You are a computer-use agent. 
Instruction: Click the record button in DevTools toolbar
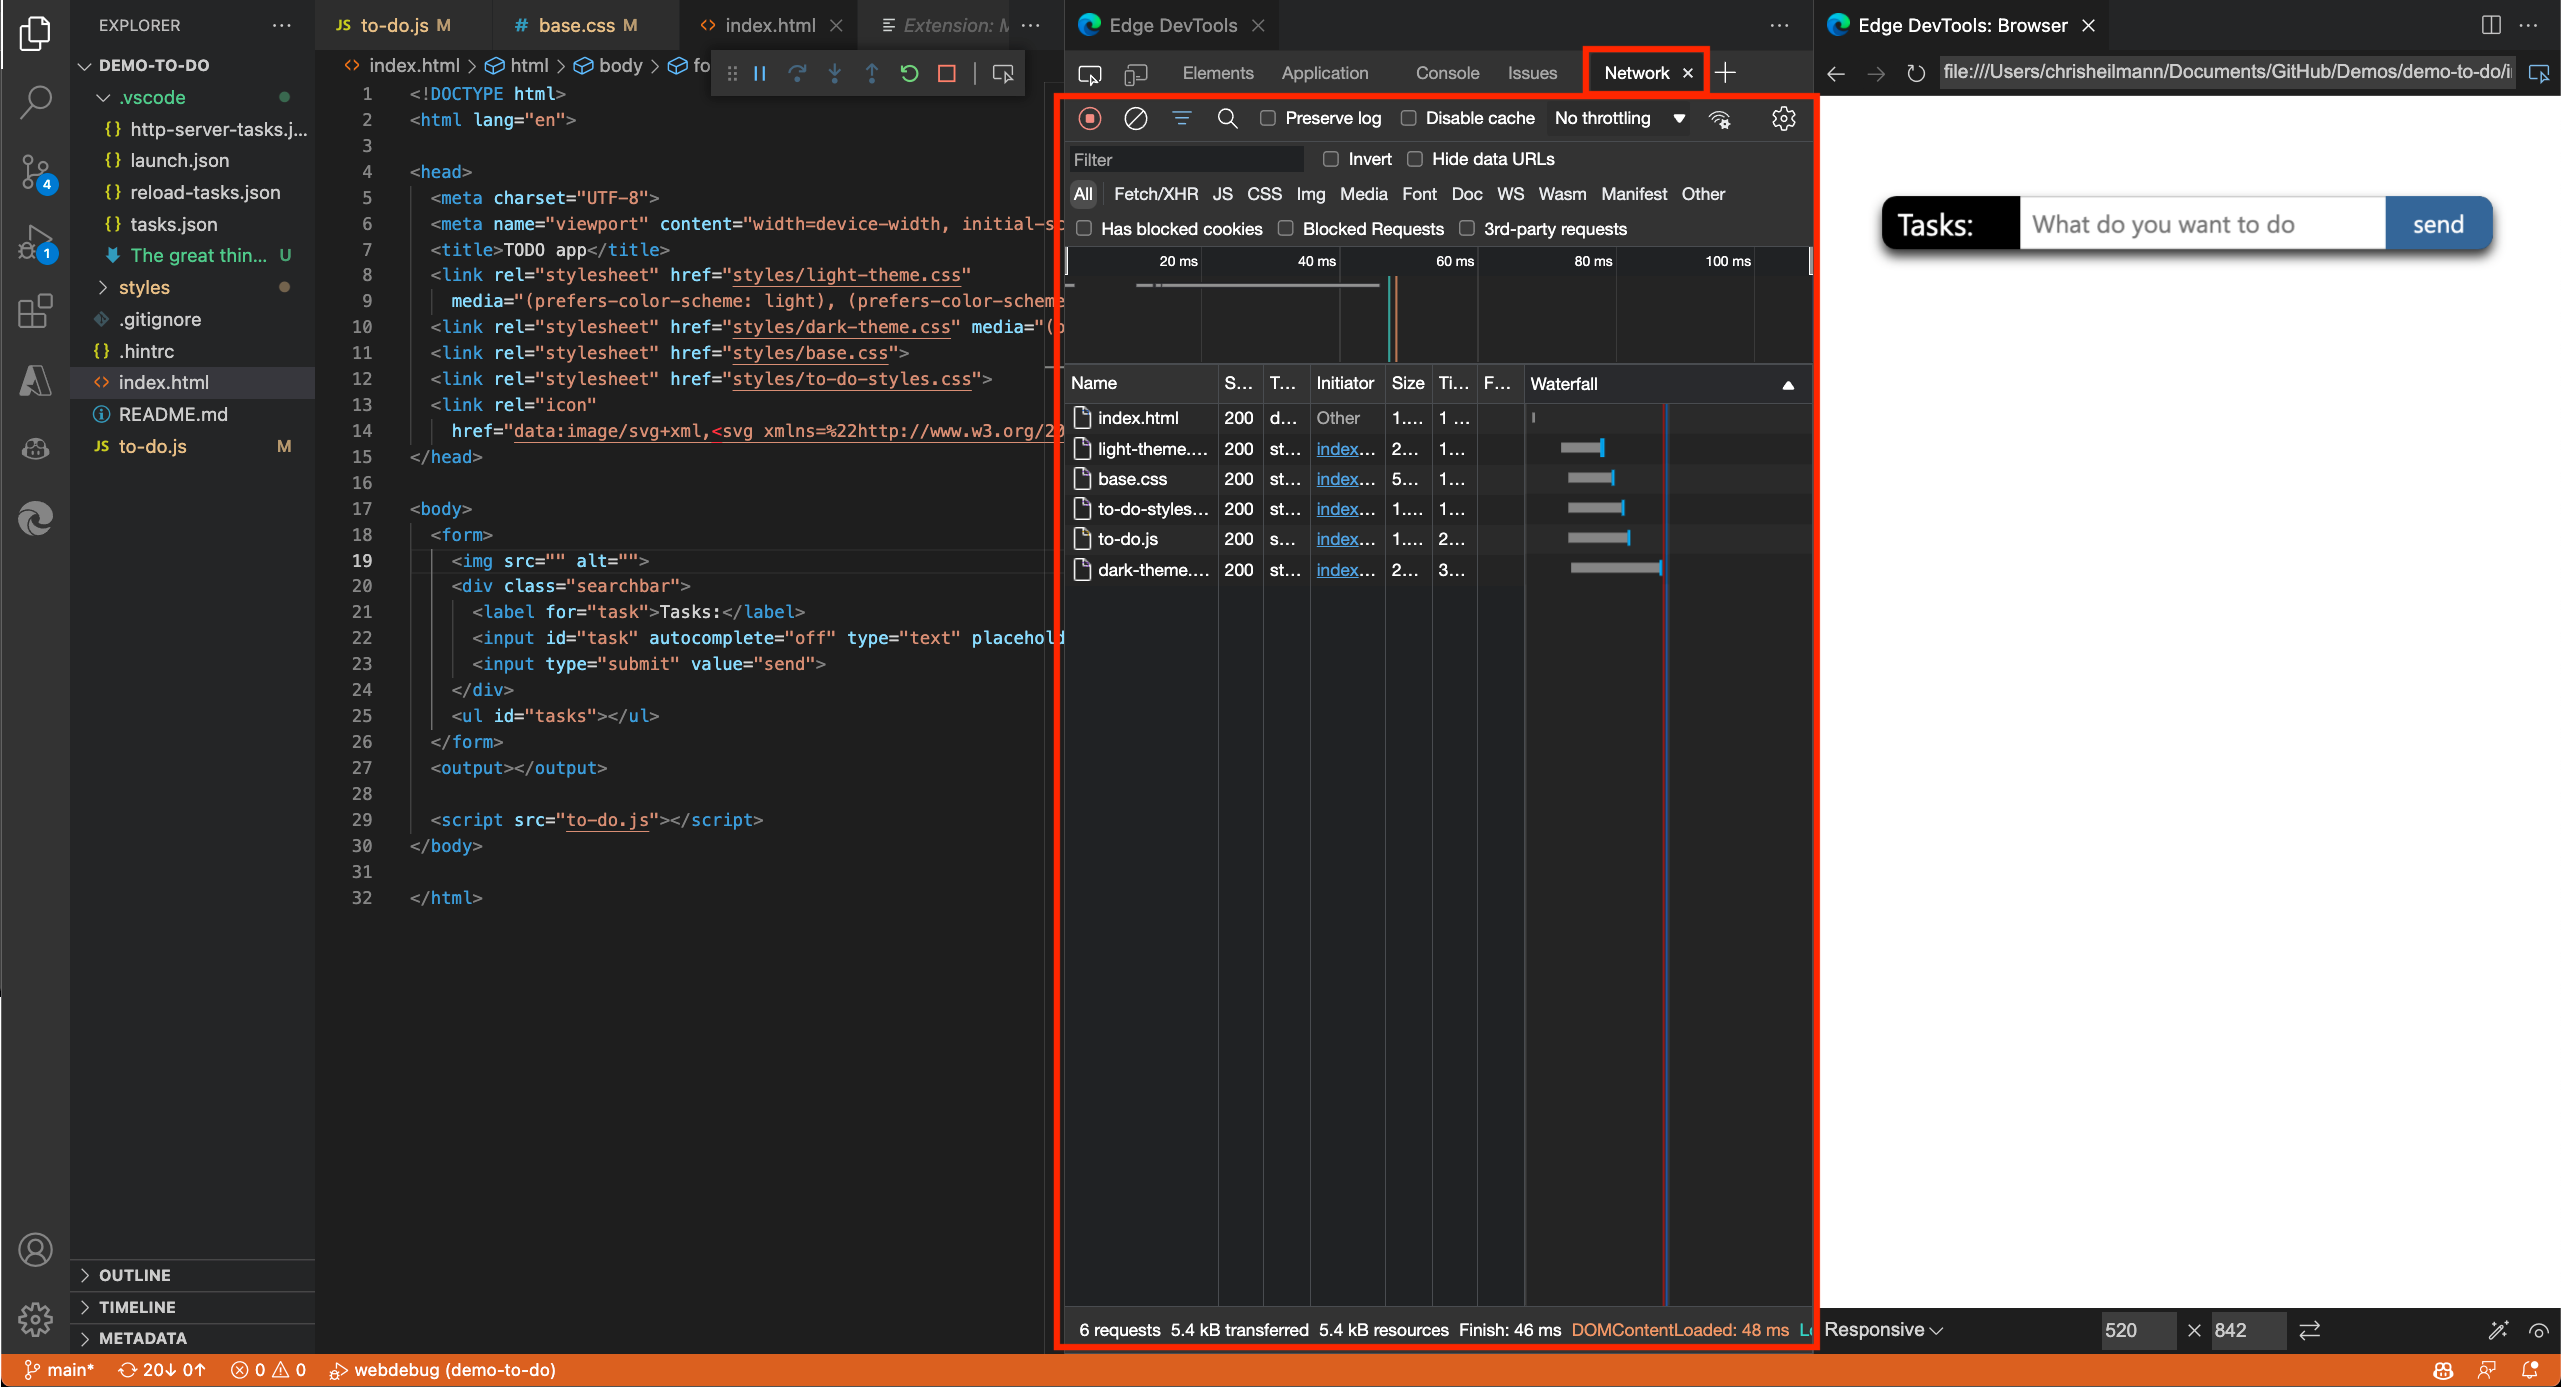pos(1089,118)
